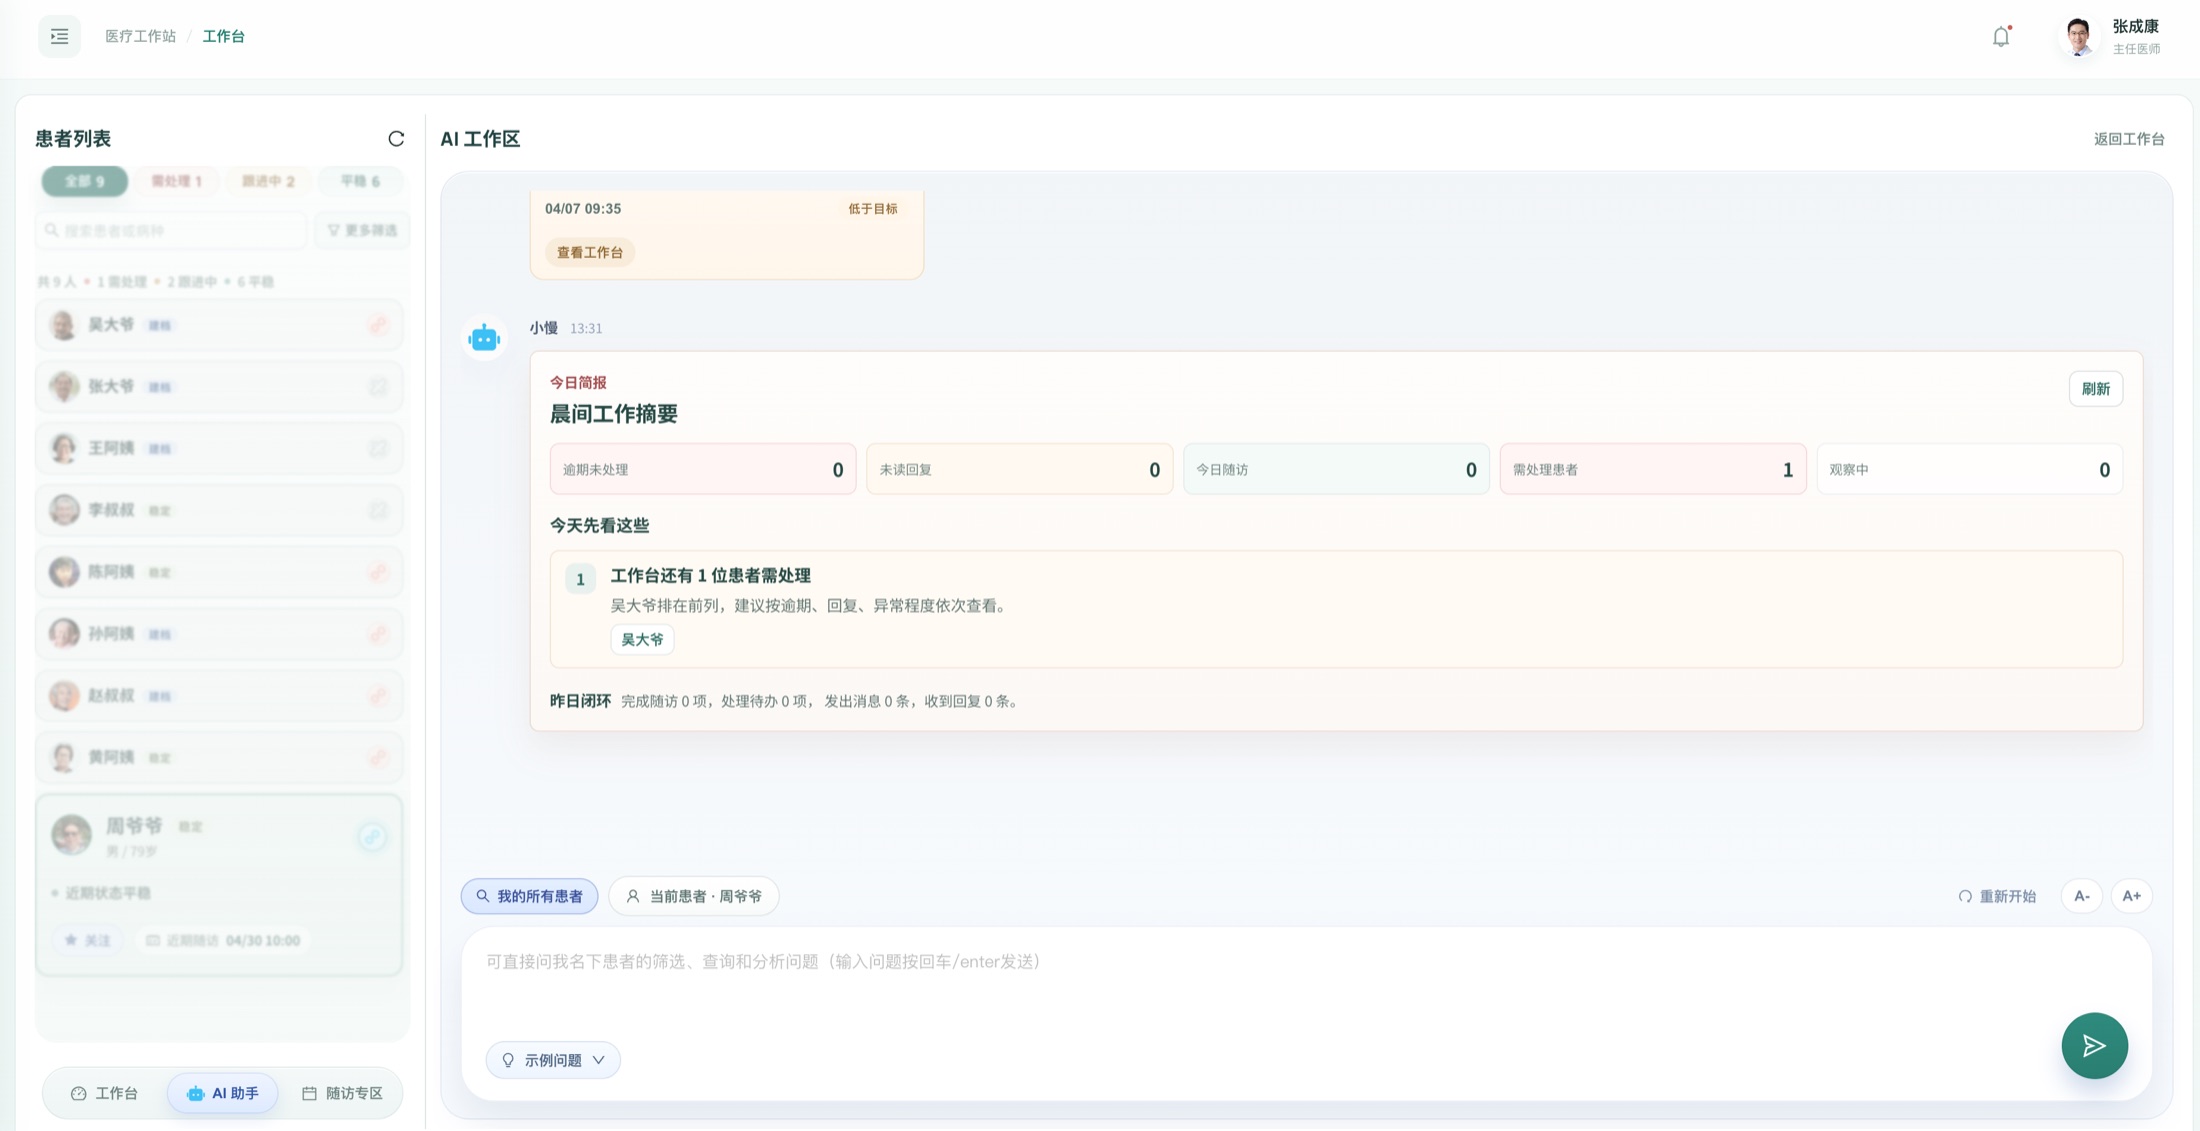
Task: Increase font size with the A+ button
Action: tap(2131, 896)
